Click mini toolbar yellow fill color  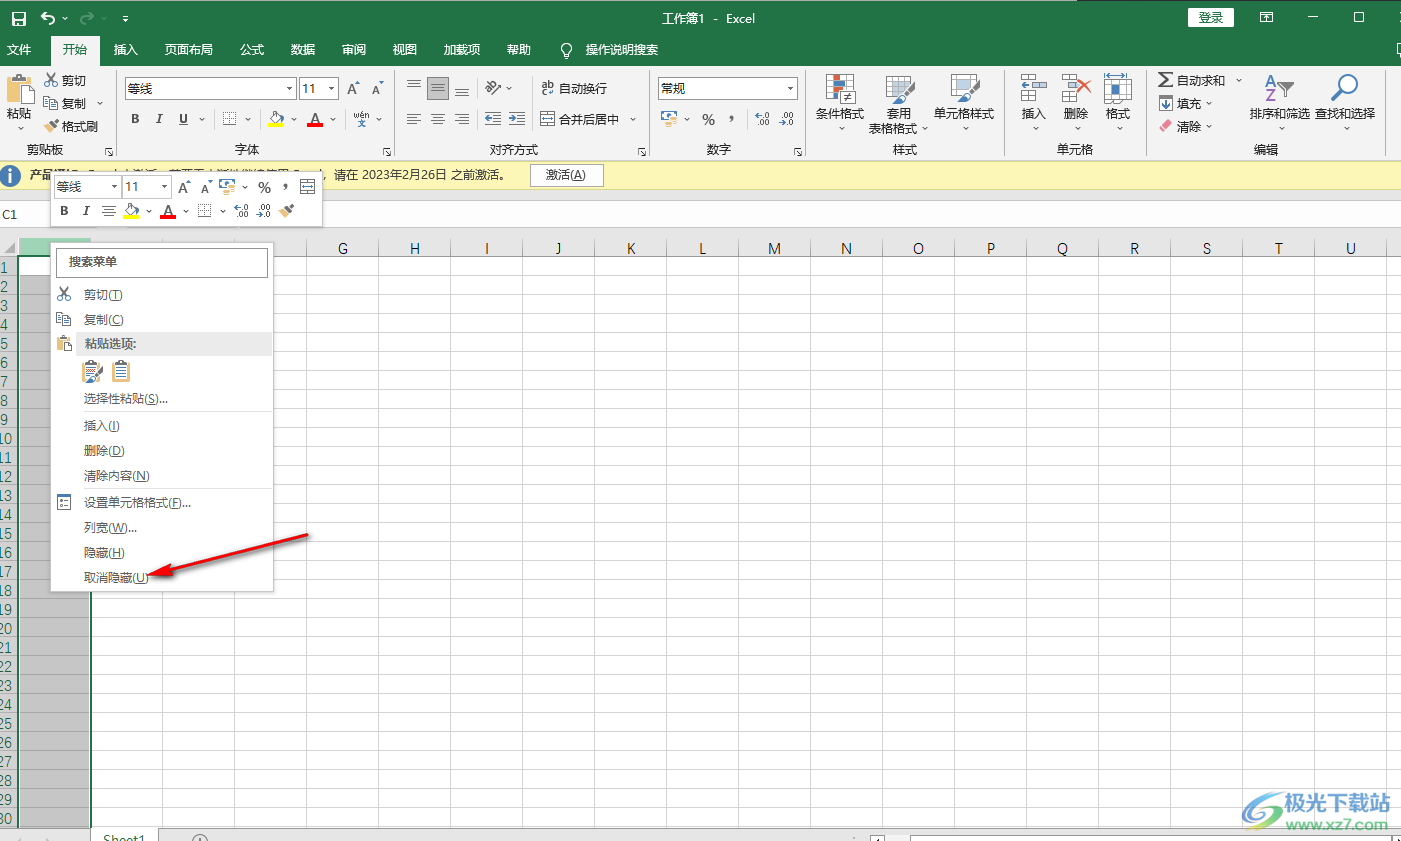click(x=131, y=211)
